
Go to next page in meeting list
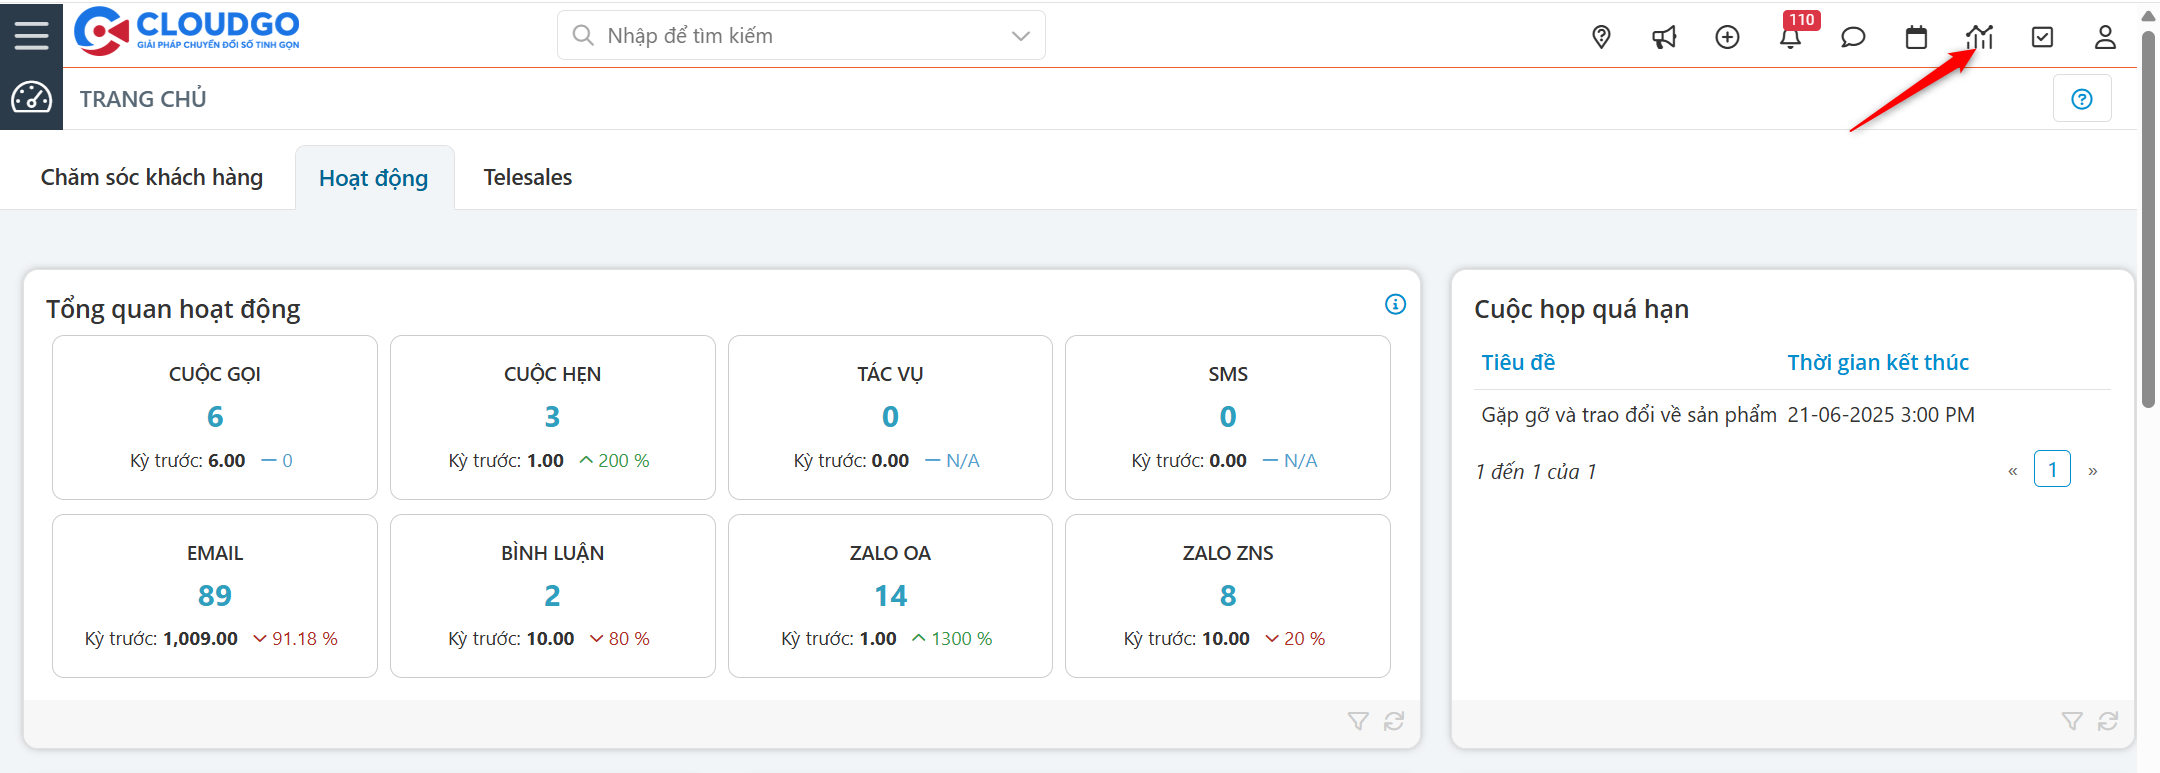(2093, 471)
